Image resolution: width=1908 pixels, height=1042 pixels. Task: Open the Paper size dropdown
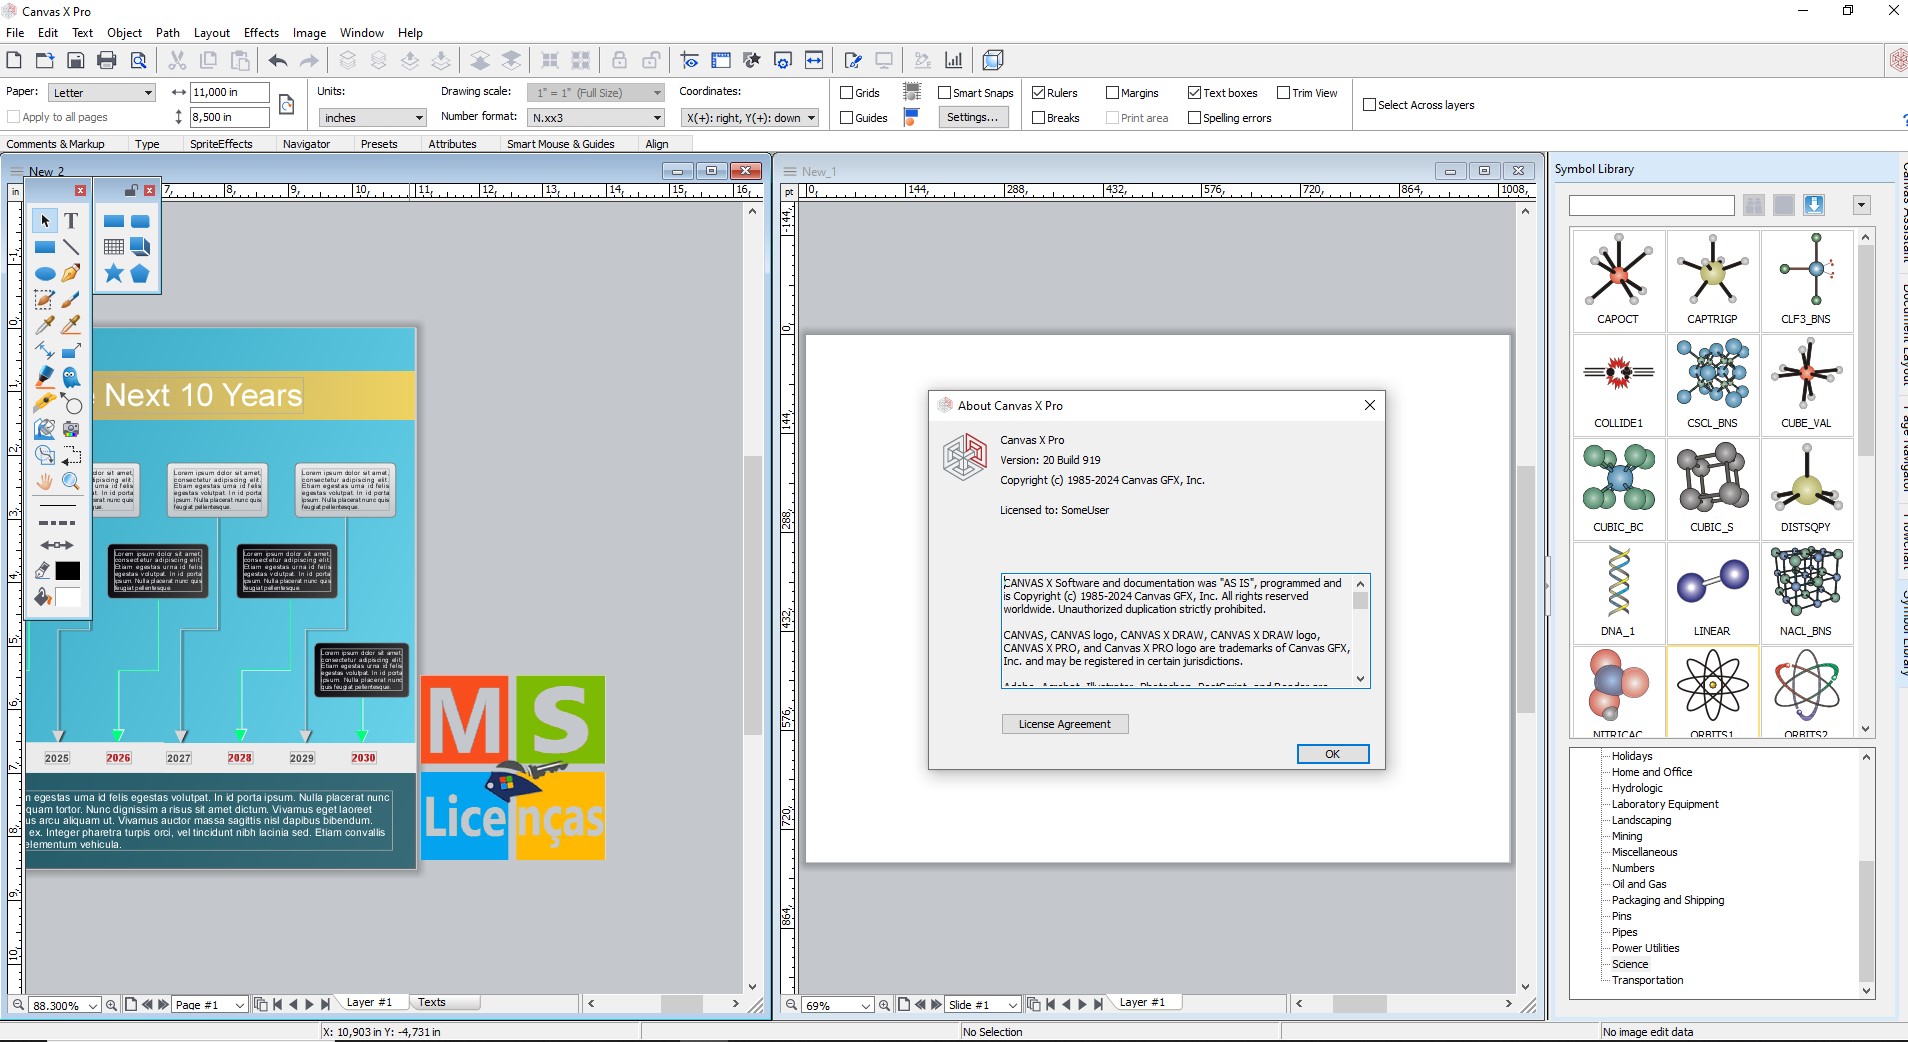coord(104,93)
